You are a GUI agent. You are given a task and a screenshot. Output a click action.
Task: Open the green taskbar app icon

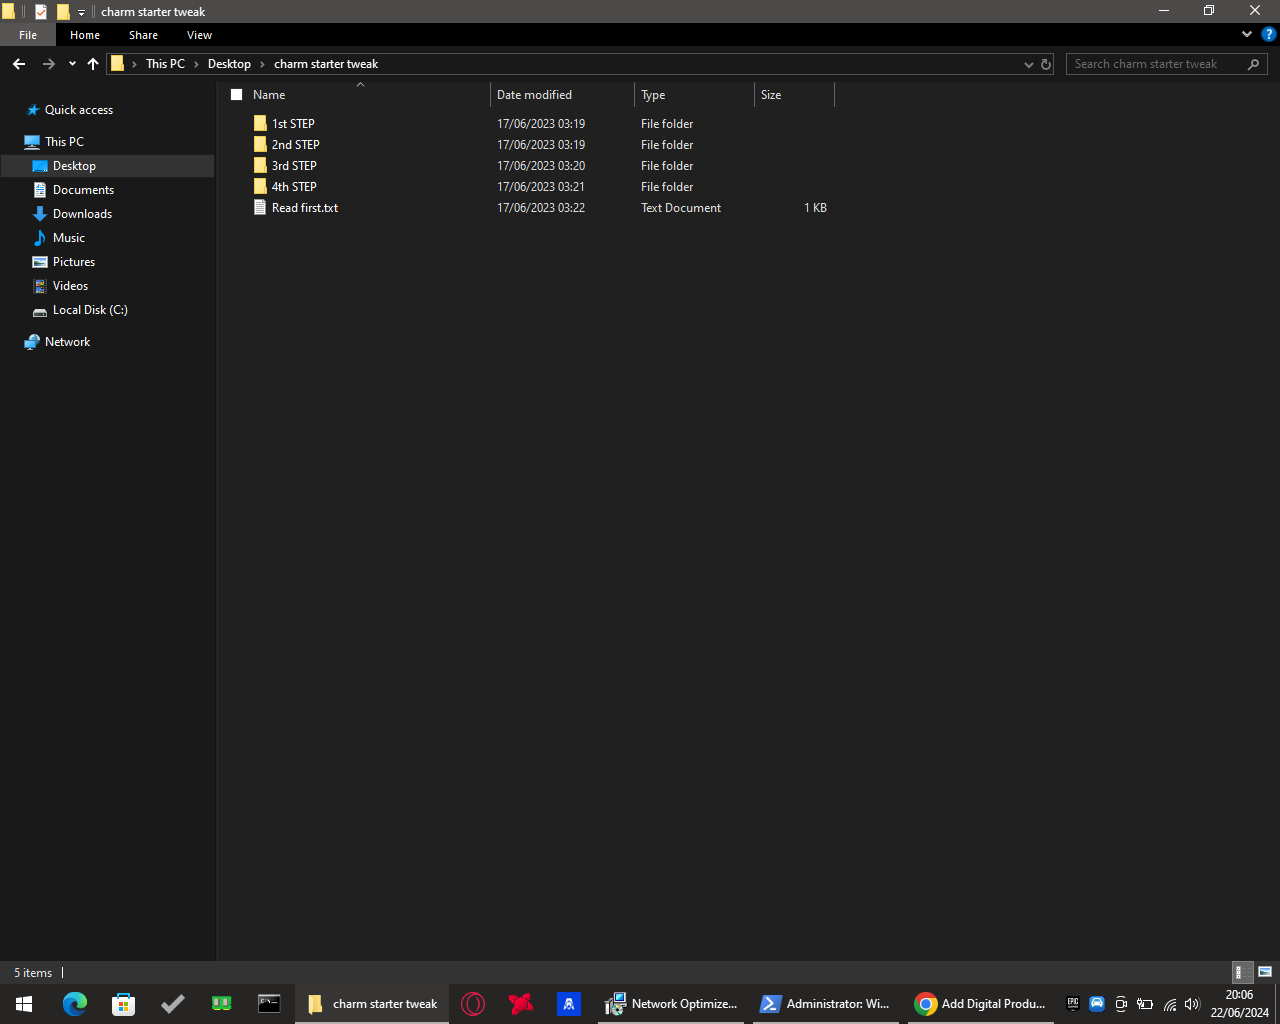221,1004
